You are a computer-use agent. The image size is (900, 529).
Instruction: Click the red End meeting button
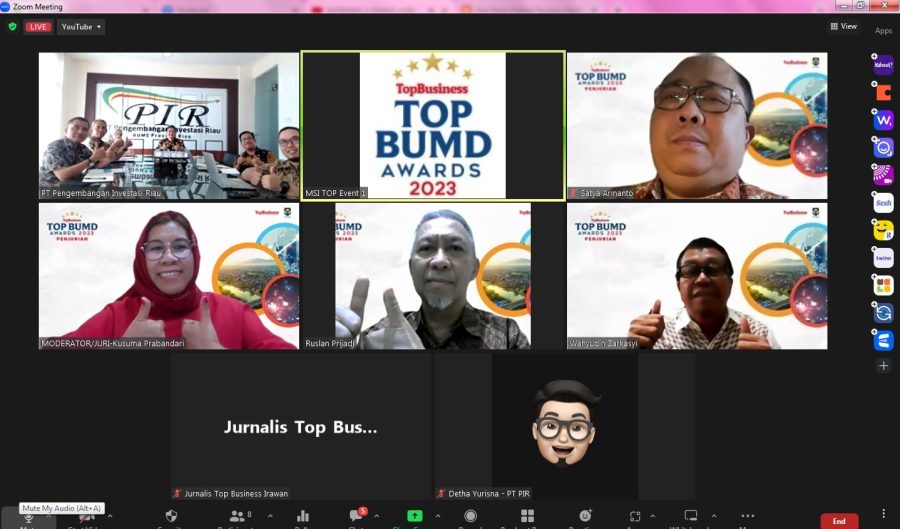pyautogui.click(x=839, y=520)
